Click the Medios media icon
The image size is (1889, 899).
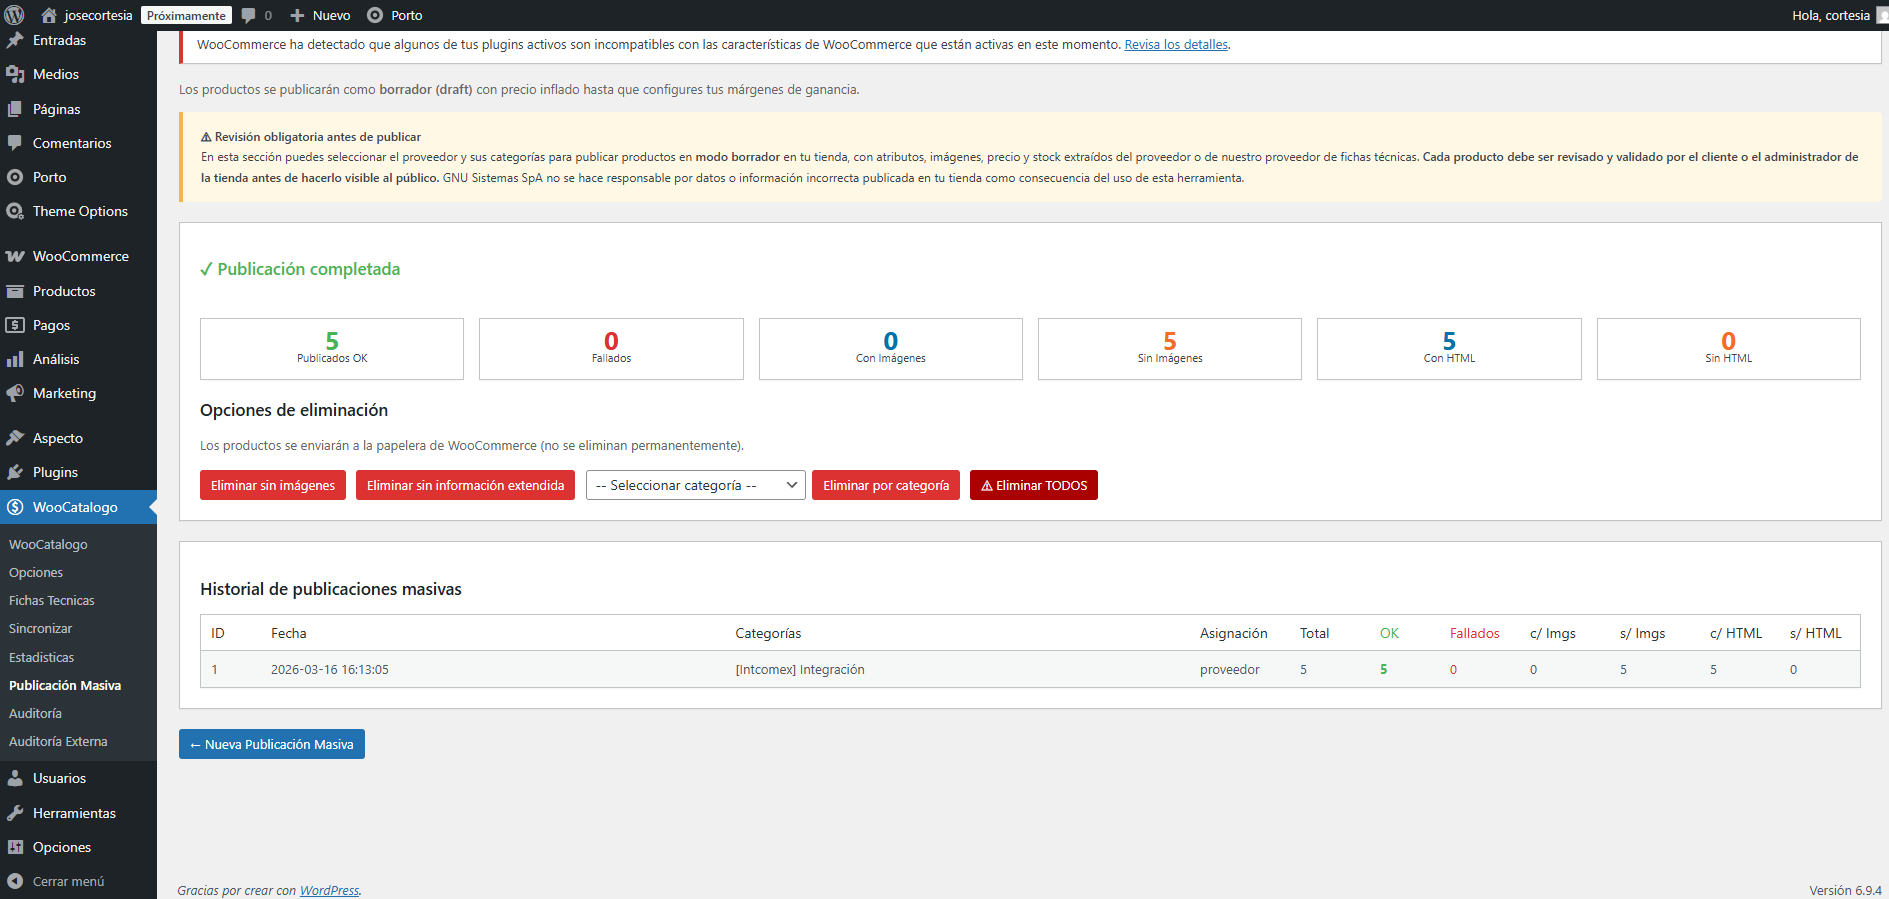[x=15, y=74]
